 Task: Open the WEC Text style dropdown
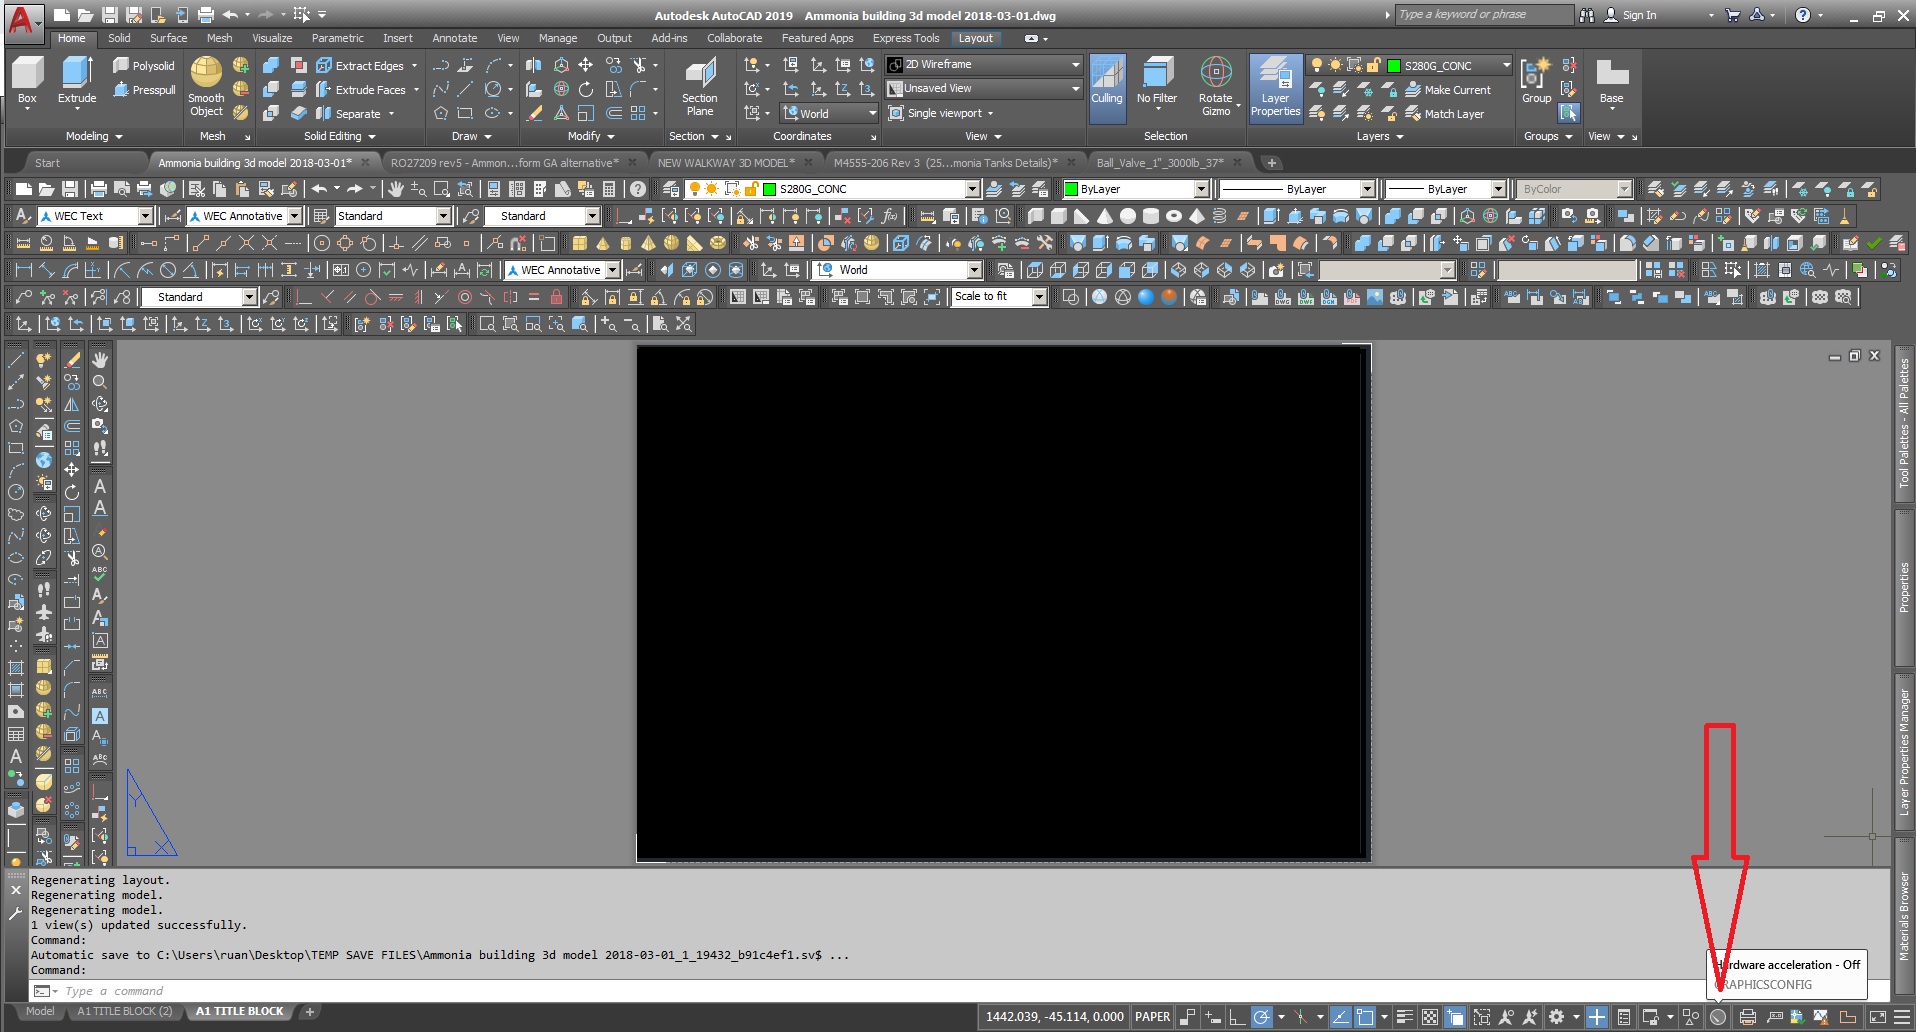coord(95,216)
